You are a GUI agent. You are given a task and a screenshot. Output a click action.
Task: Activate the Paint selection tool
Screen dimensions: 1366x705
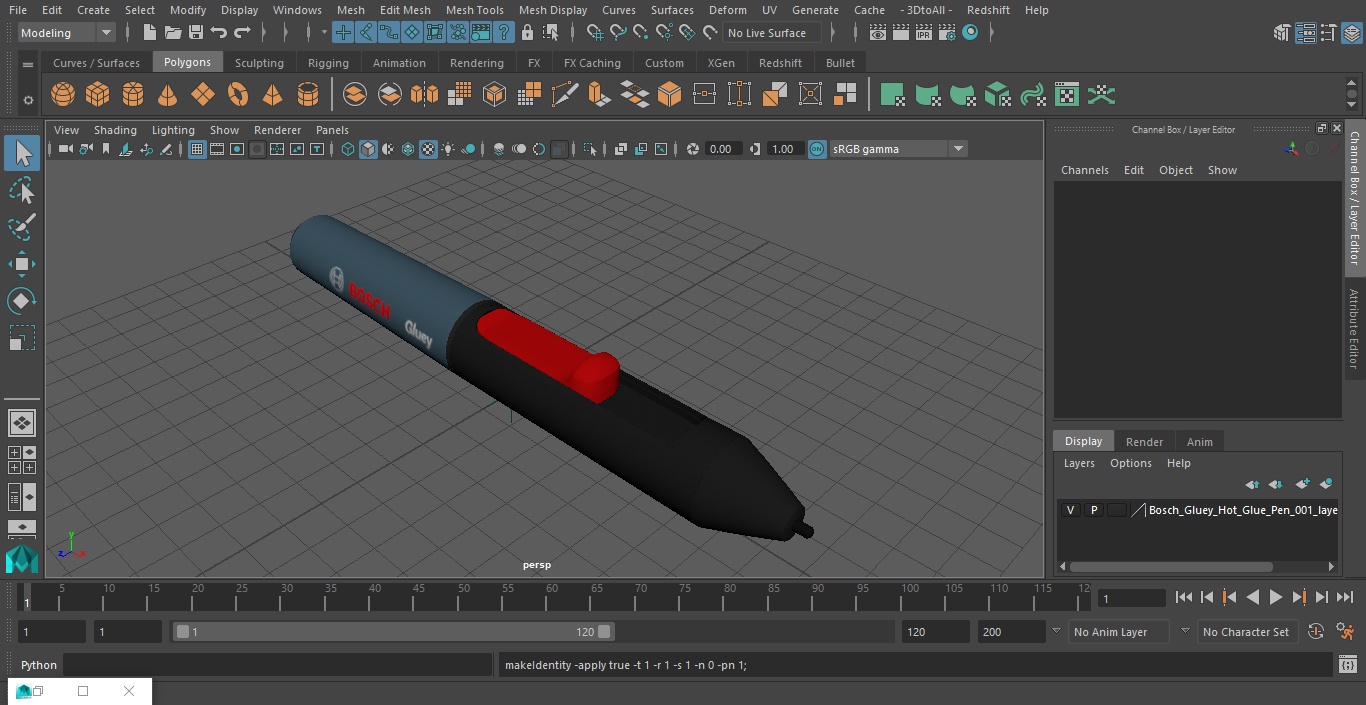coord(21,227)
